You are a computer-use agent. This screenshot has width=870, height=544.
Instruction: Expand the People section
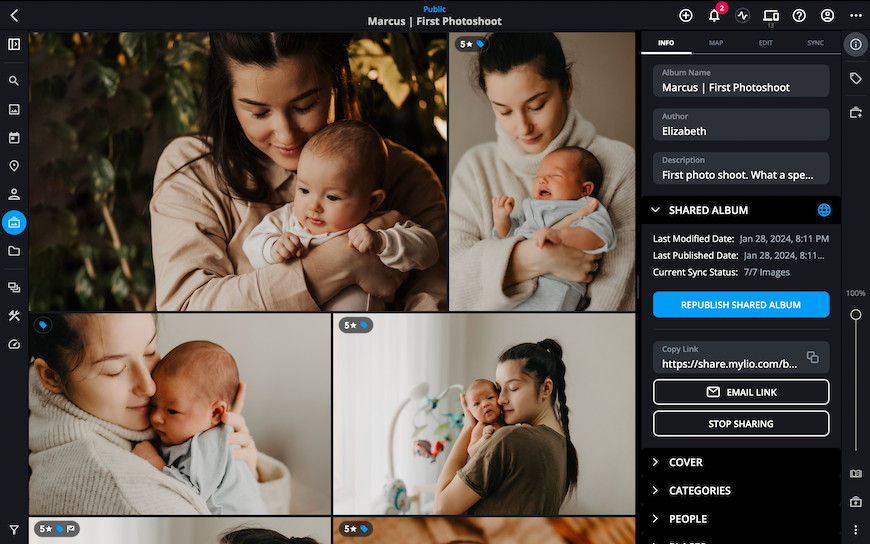point(741,518)
